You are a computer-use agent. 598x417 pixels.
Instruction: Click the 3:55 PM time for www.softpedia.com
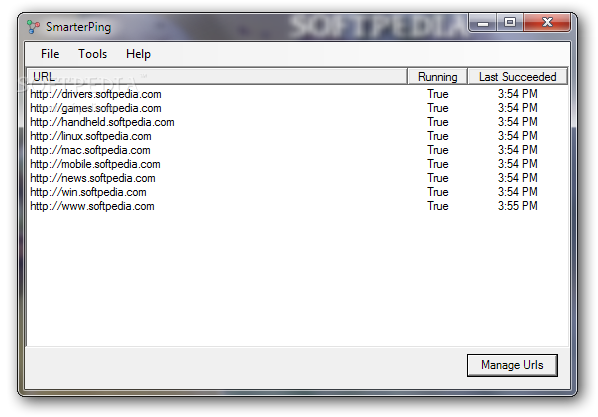(x=518, y=206)
